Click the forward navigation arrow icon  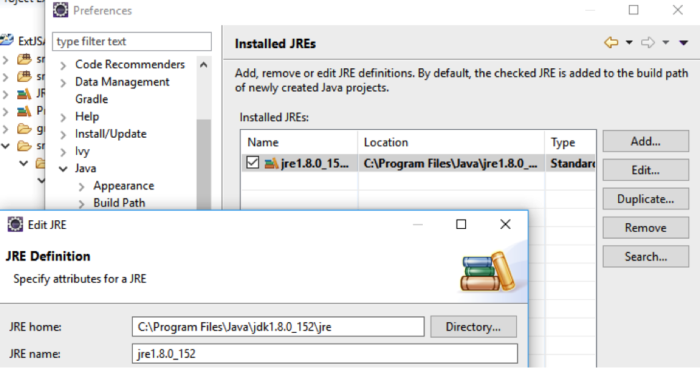[x=648, y=43]
